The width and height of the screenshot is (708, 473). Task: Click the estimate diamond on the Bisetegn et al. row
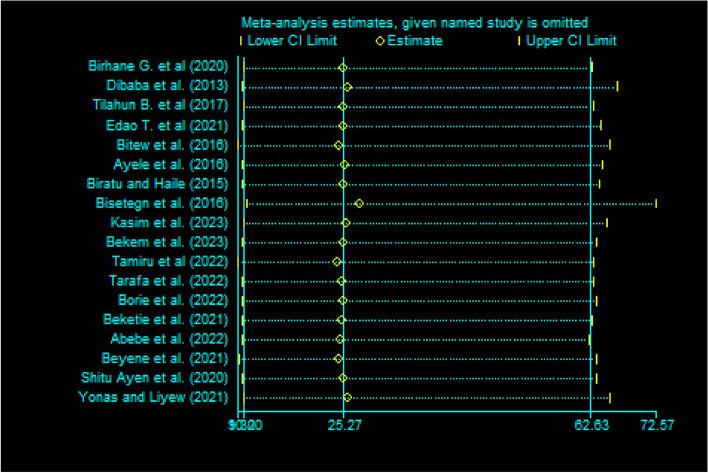(x=359, y=204)
